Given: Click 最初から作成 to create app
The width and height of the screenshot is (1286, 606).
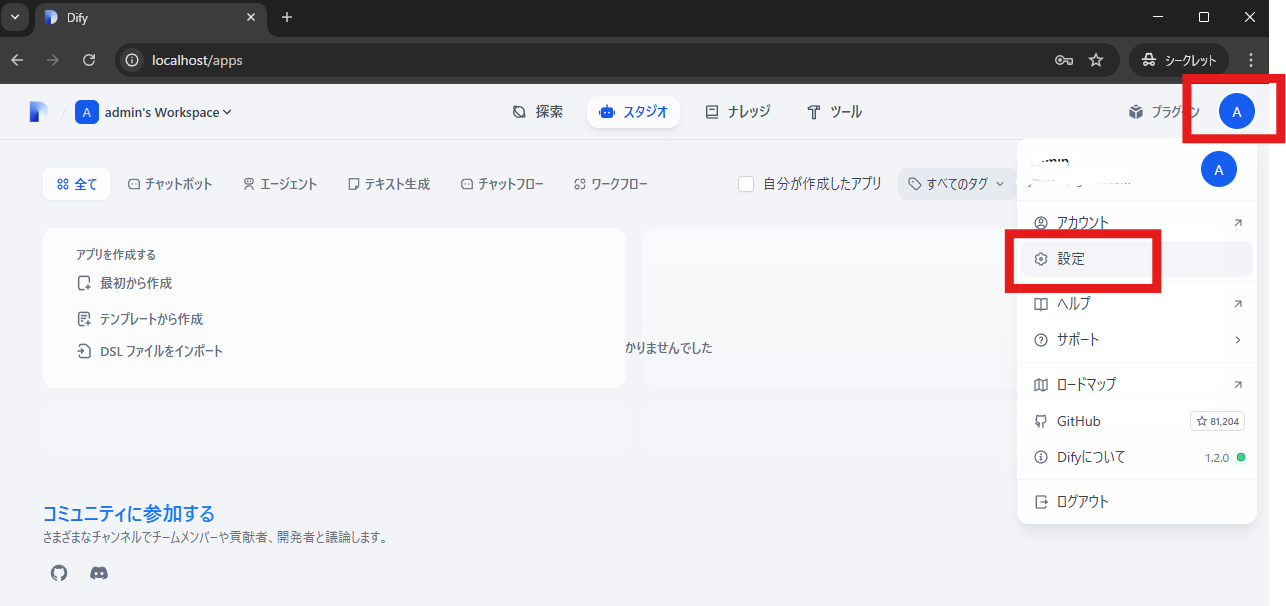Looking at the screenshot, I should (x=135, y=283).
